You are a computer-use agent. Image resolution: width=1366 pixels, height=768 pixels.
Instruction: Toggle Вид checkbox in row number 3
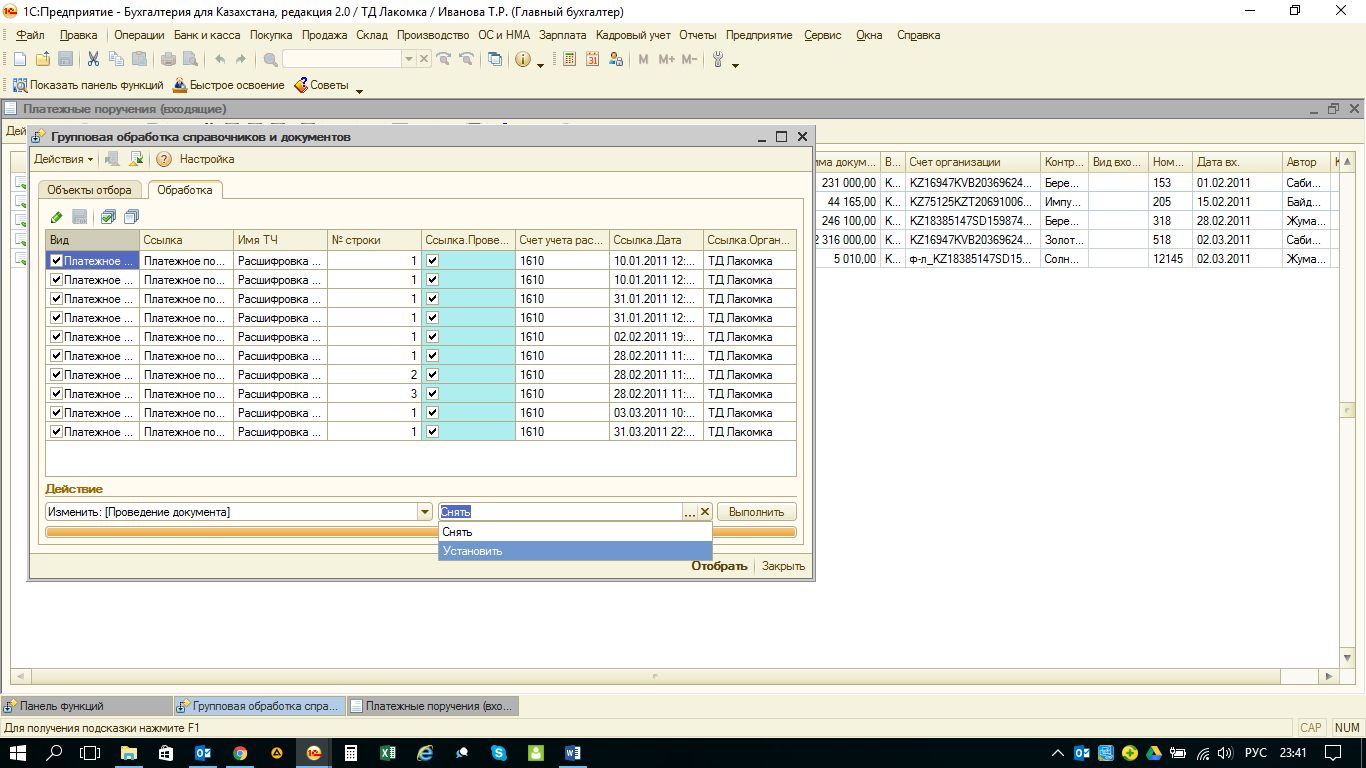pyautogui.click(x=57, y=394)
